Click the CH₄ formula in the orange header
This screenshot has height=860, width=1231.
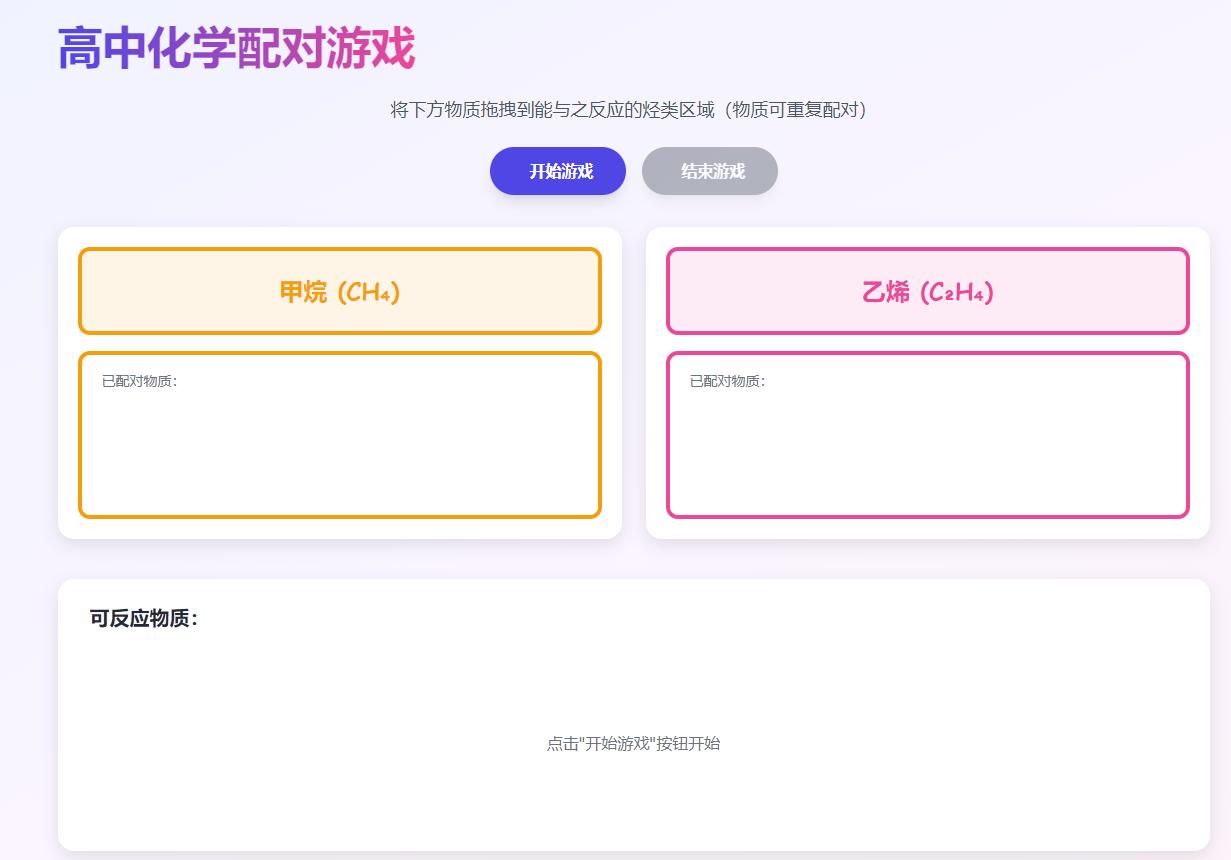click(x=369, y=292)
